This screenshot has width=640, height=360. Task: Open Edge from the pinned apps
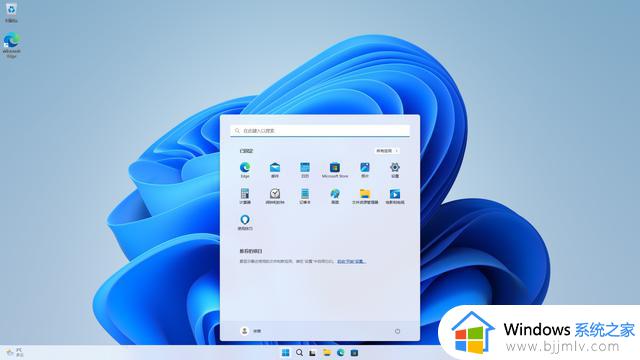245,169
